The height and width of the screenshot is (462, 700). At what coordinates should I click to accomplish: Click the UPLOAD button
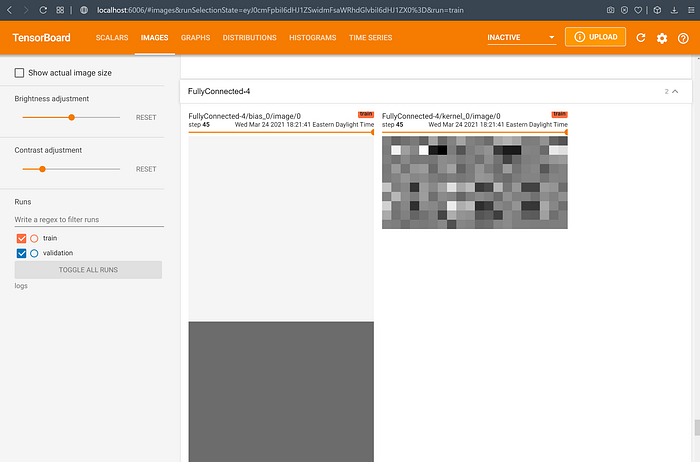[595, 37]
